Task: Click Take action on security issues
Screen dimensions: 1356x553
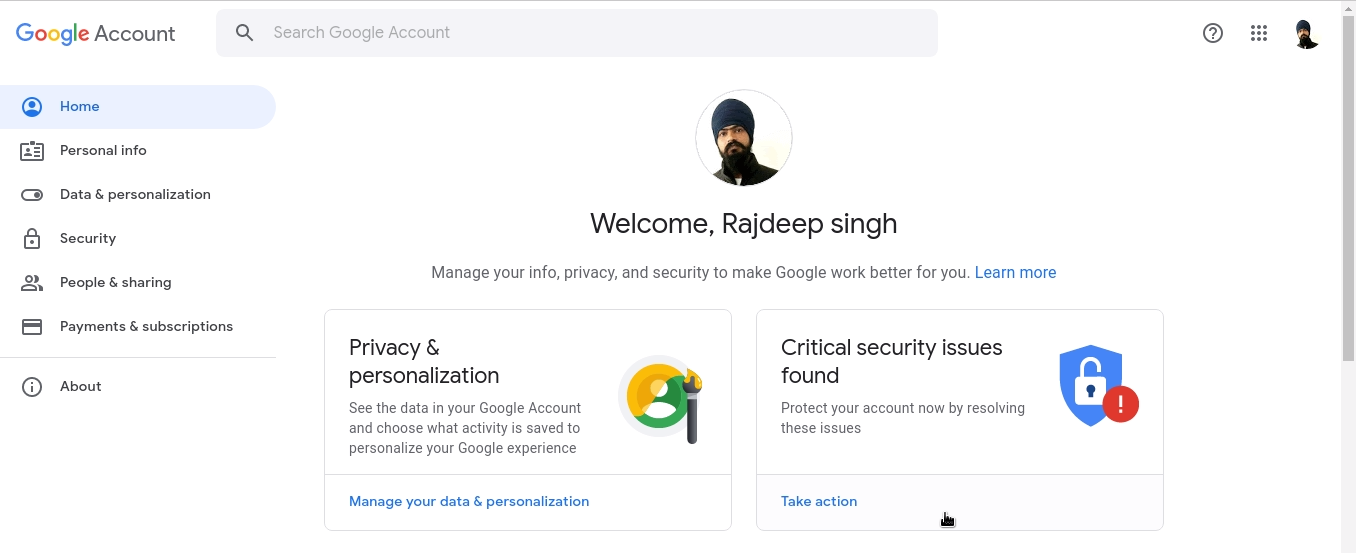Action: [x=819, y=502]
